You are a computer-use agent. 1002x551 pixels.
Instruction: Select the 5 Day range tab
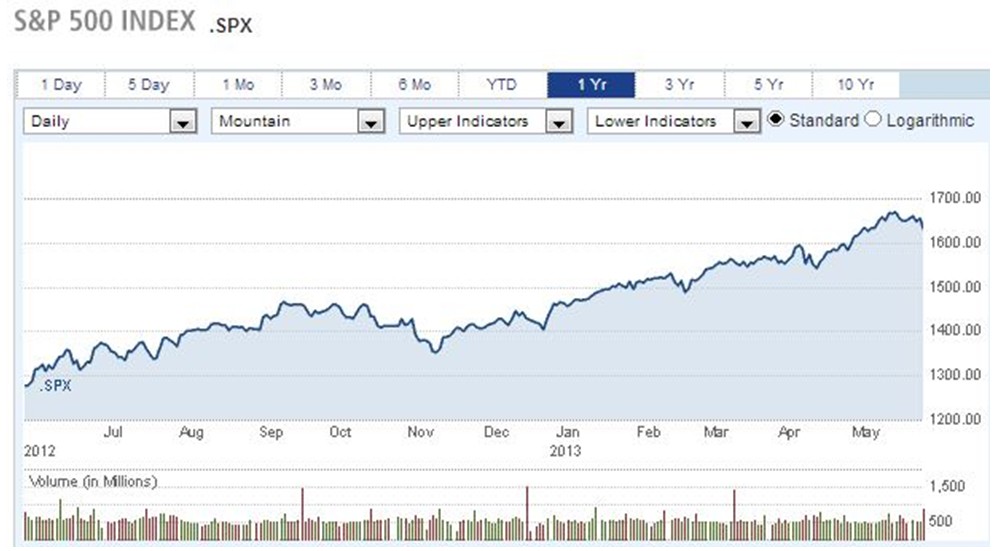pos(148,85)
